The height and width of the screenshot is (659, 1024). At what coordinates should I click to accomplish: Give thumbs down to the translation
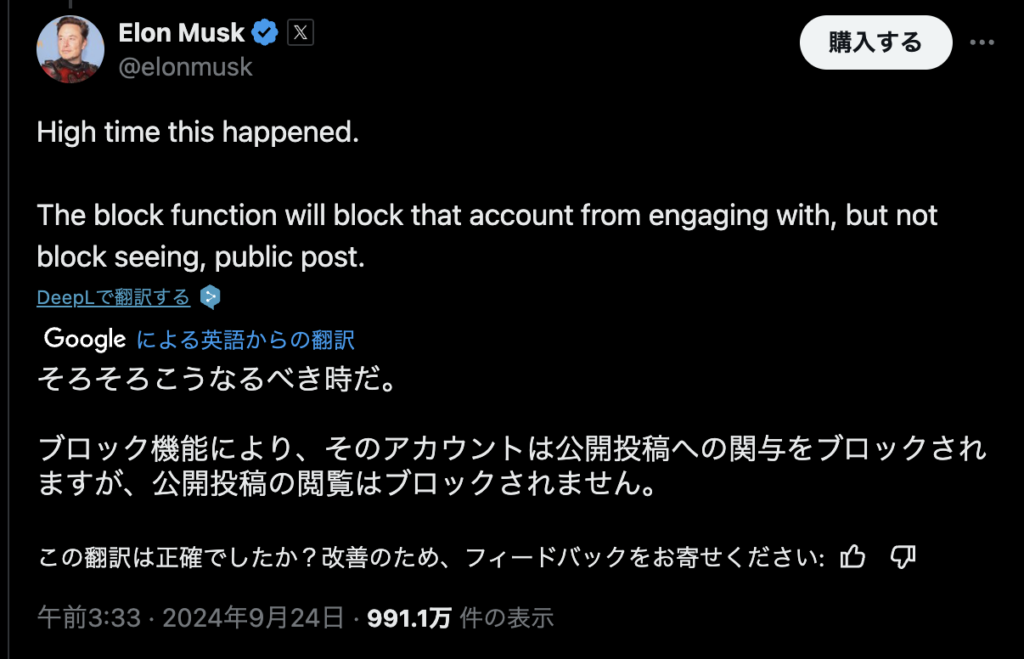903,557
